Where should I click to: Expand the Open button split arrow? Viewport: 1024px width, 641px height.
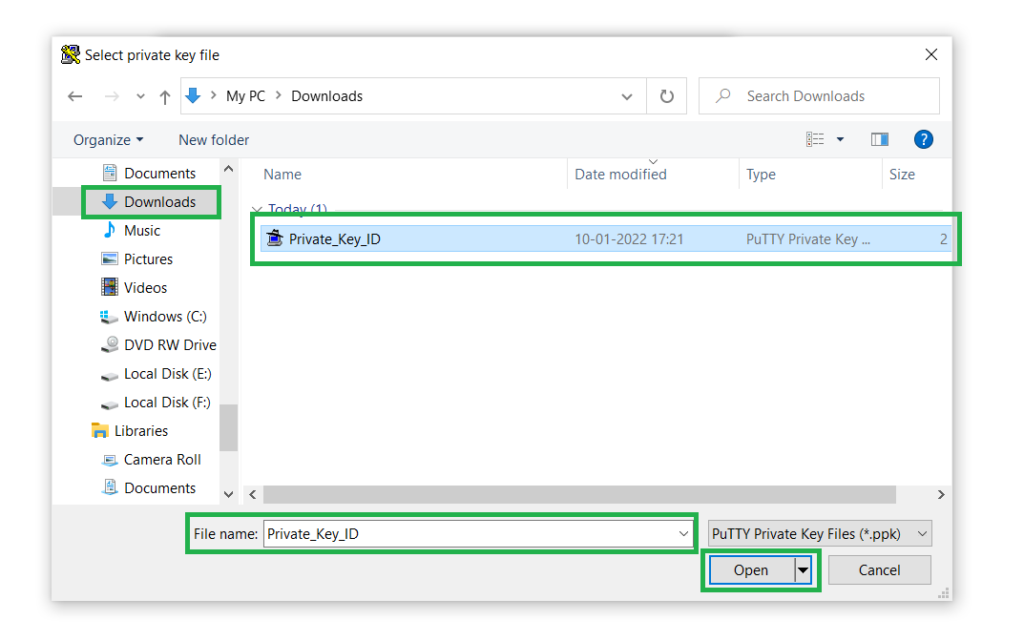[x=802, y=570]
